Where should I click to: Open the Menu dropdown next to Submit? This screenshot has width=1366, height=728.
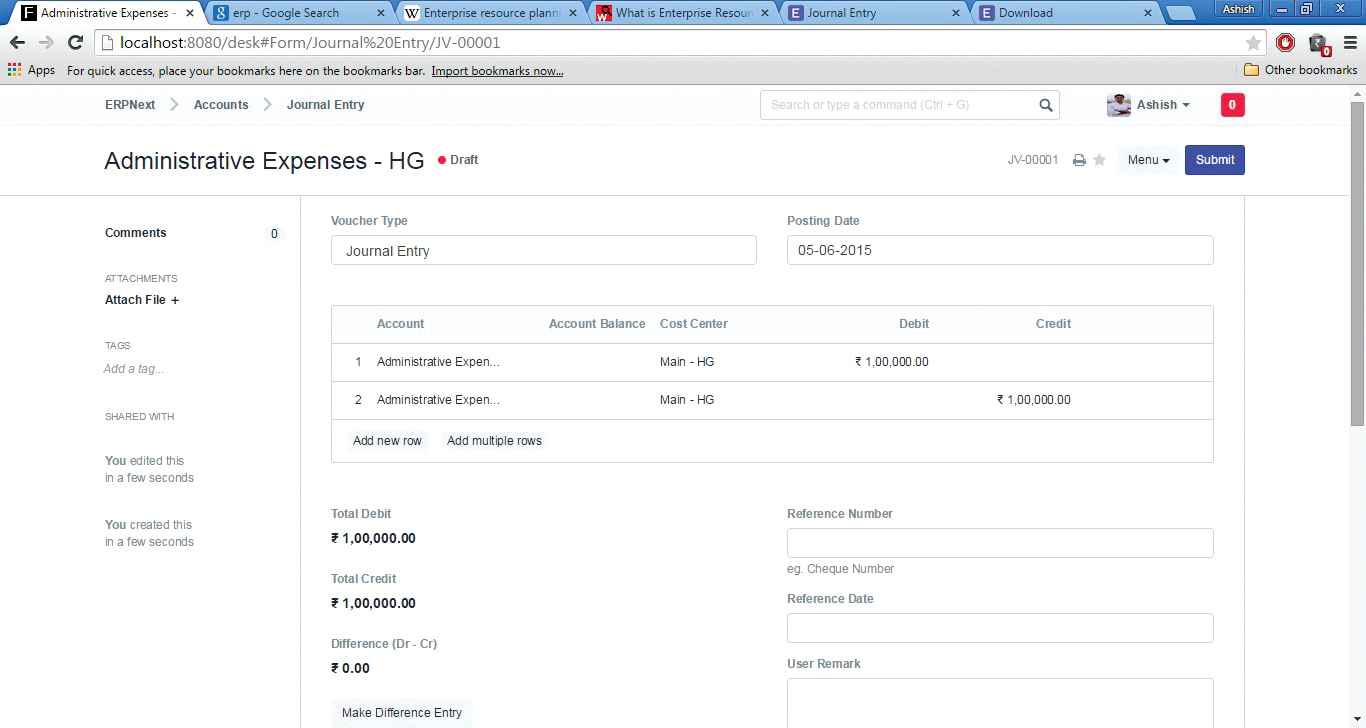pos(1147,159)
